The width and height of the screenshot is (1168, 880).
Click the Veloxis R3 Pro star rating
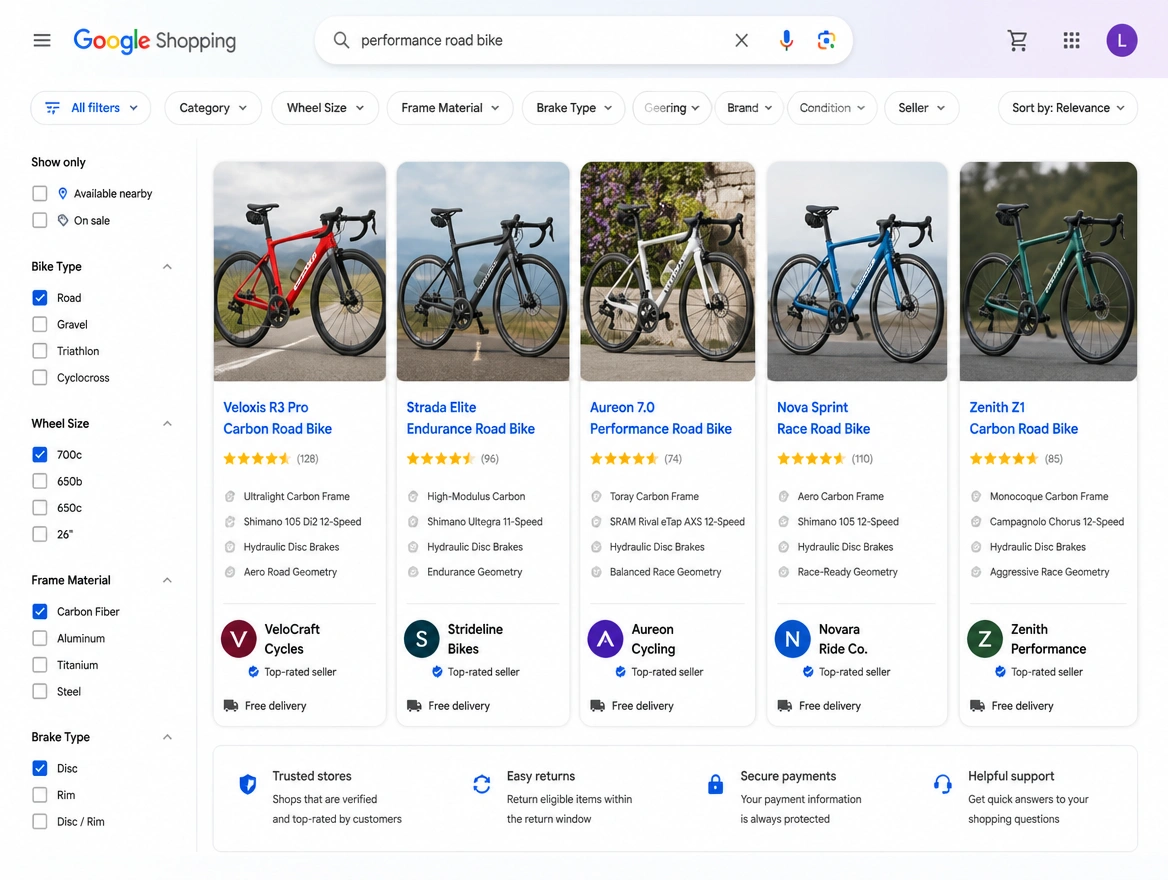pos(257,459)
